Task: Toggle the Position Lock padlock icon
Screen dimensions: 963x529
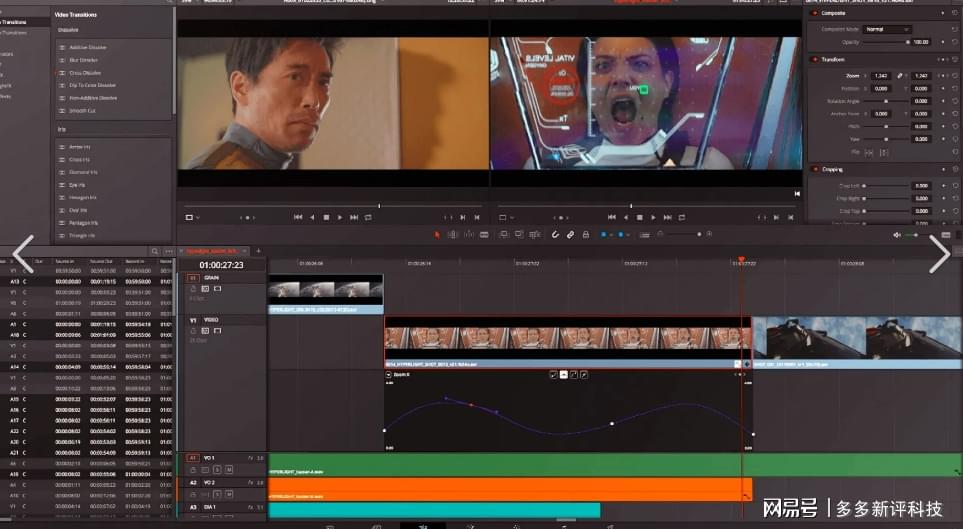Action: point(586,235)
